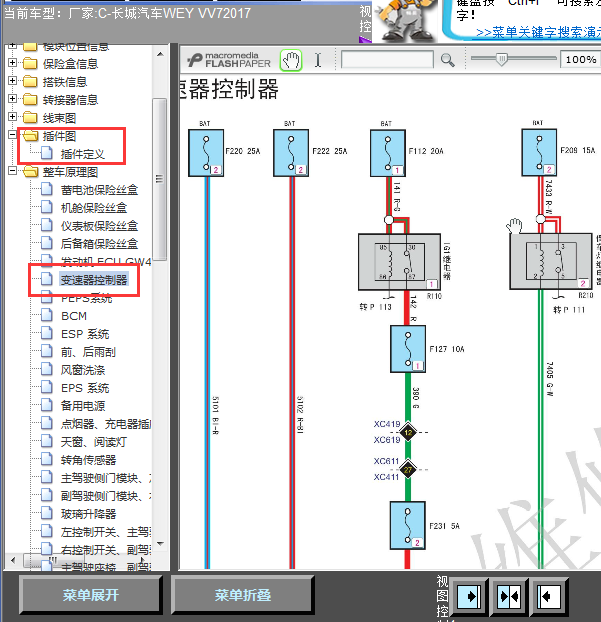Open 副驾驶侧门模块 diagram entry

[x=106, y=496]
